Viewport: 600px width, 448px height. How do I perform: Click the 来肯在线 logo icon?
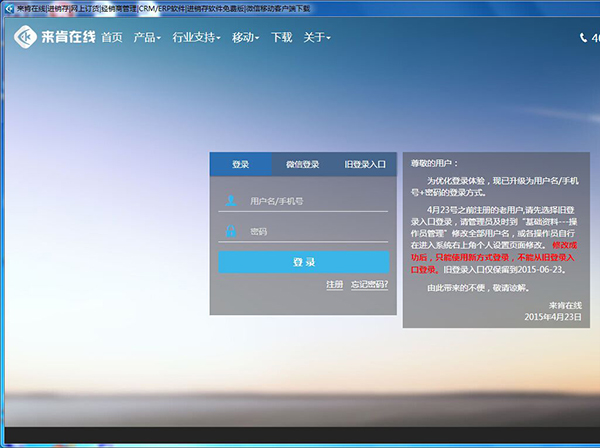click(x=25, y=38)
